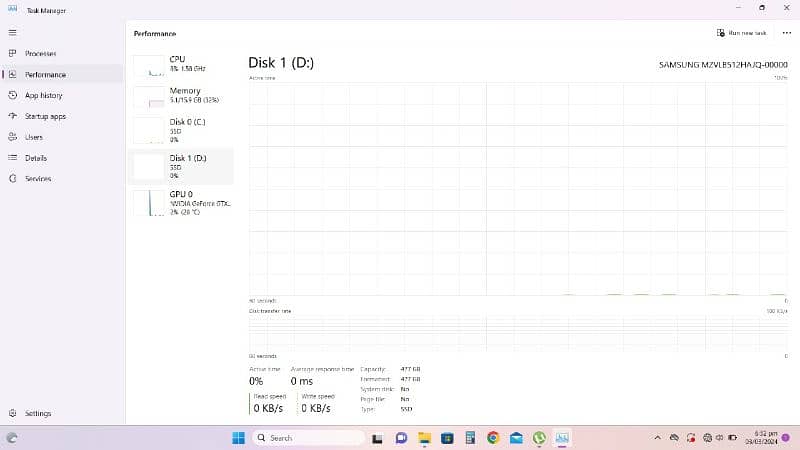Click the Task Manager title bar icon
The height and width of the screenshot is (450, 800).
click(x=12, y=9)
